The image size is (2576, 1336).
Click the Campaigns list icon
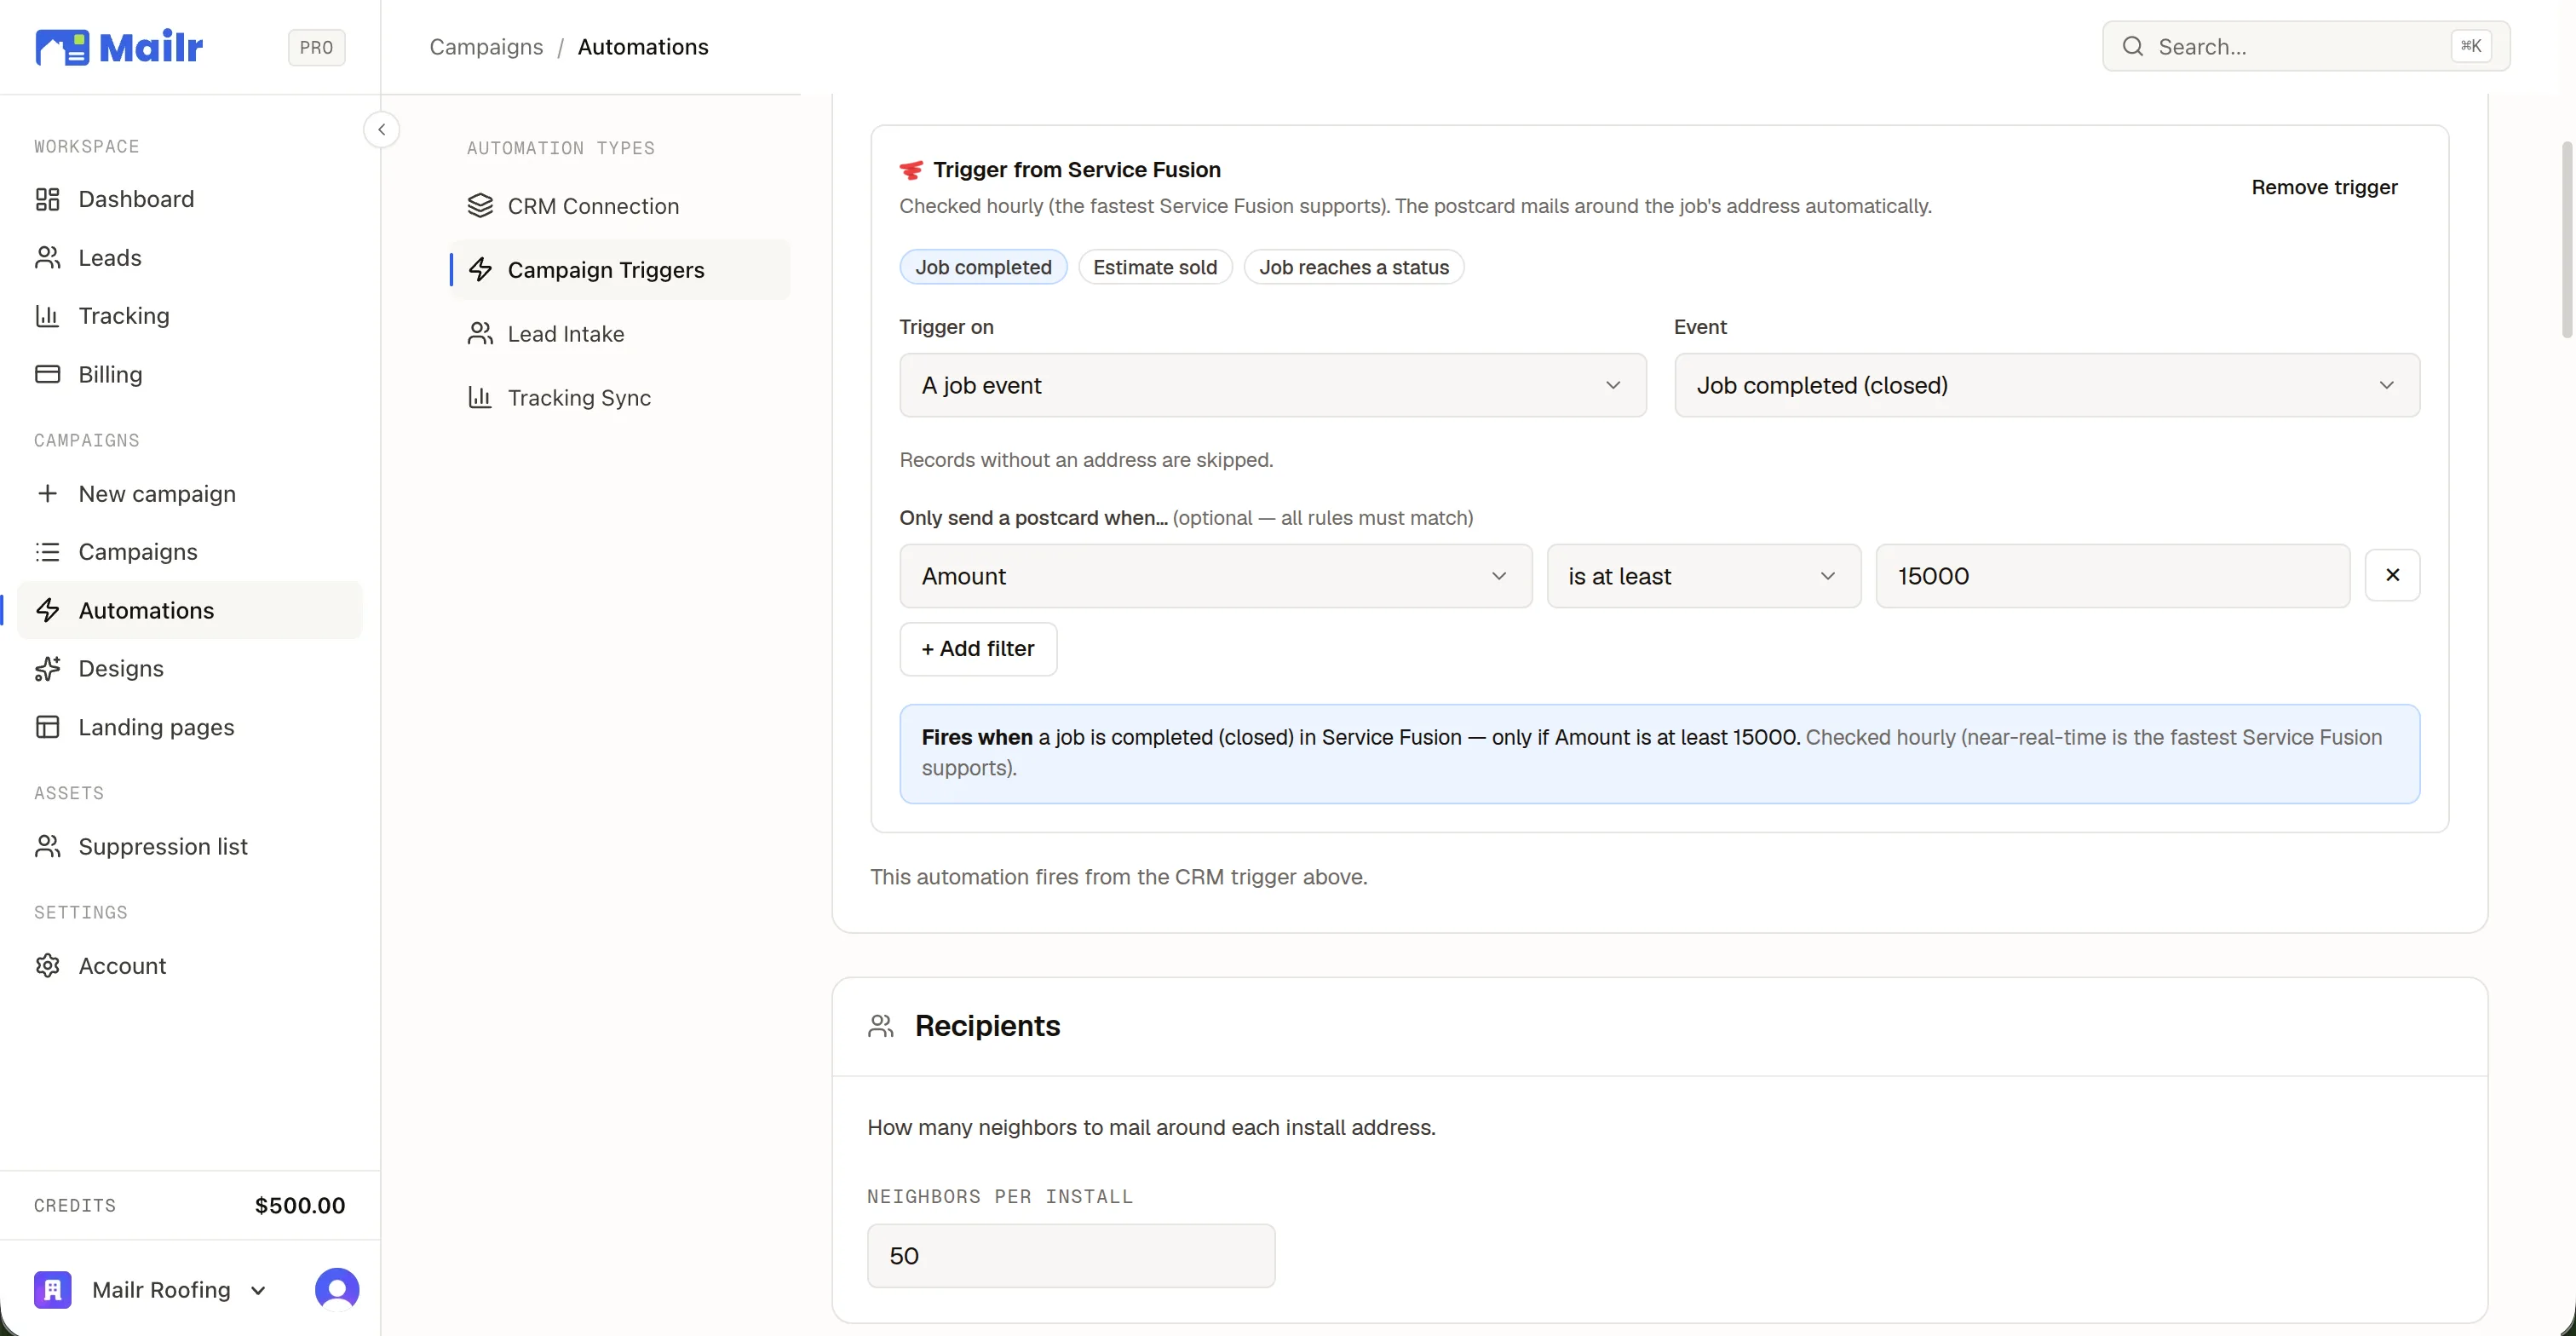click(x=47, y=552)
